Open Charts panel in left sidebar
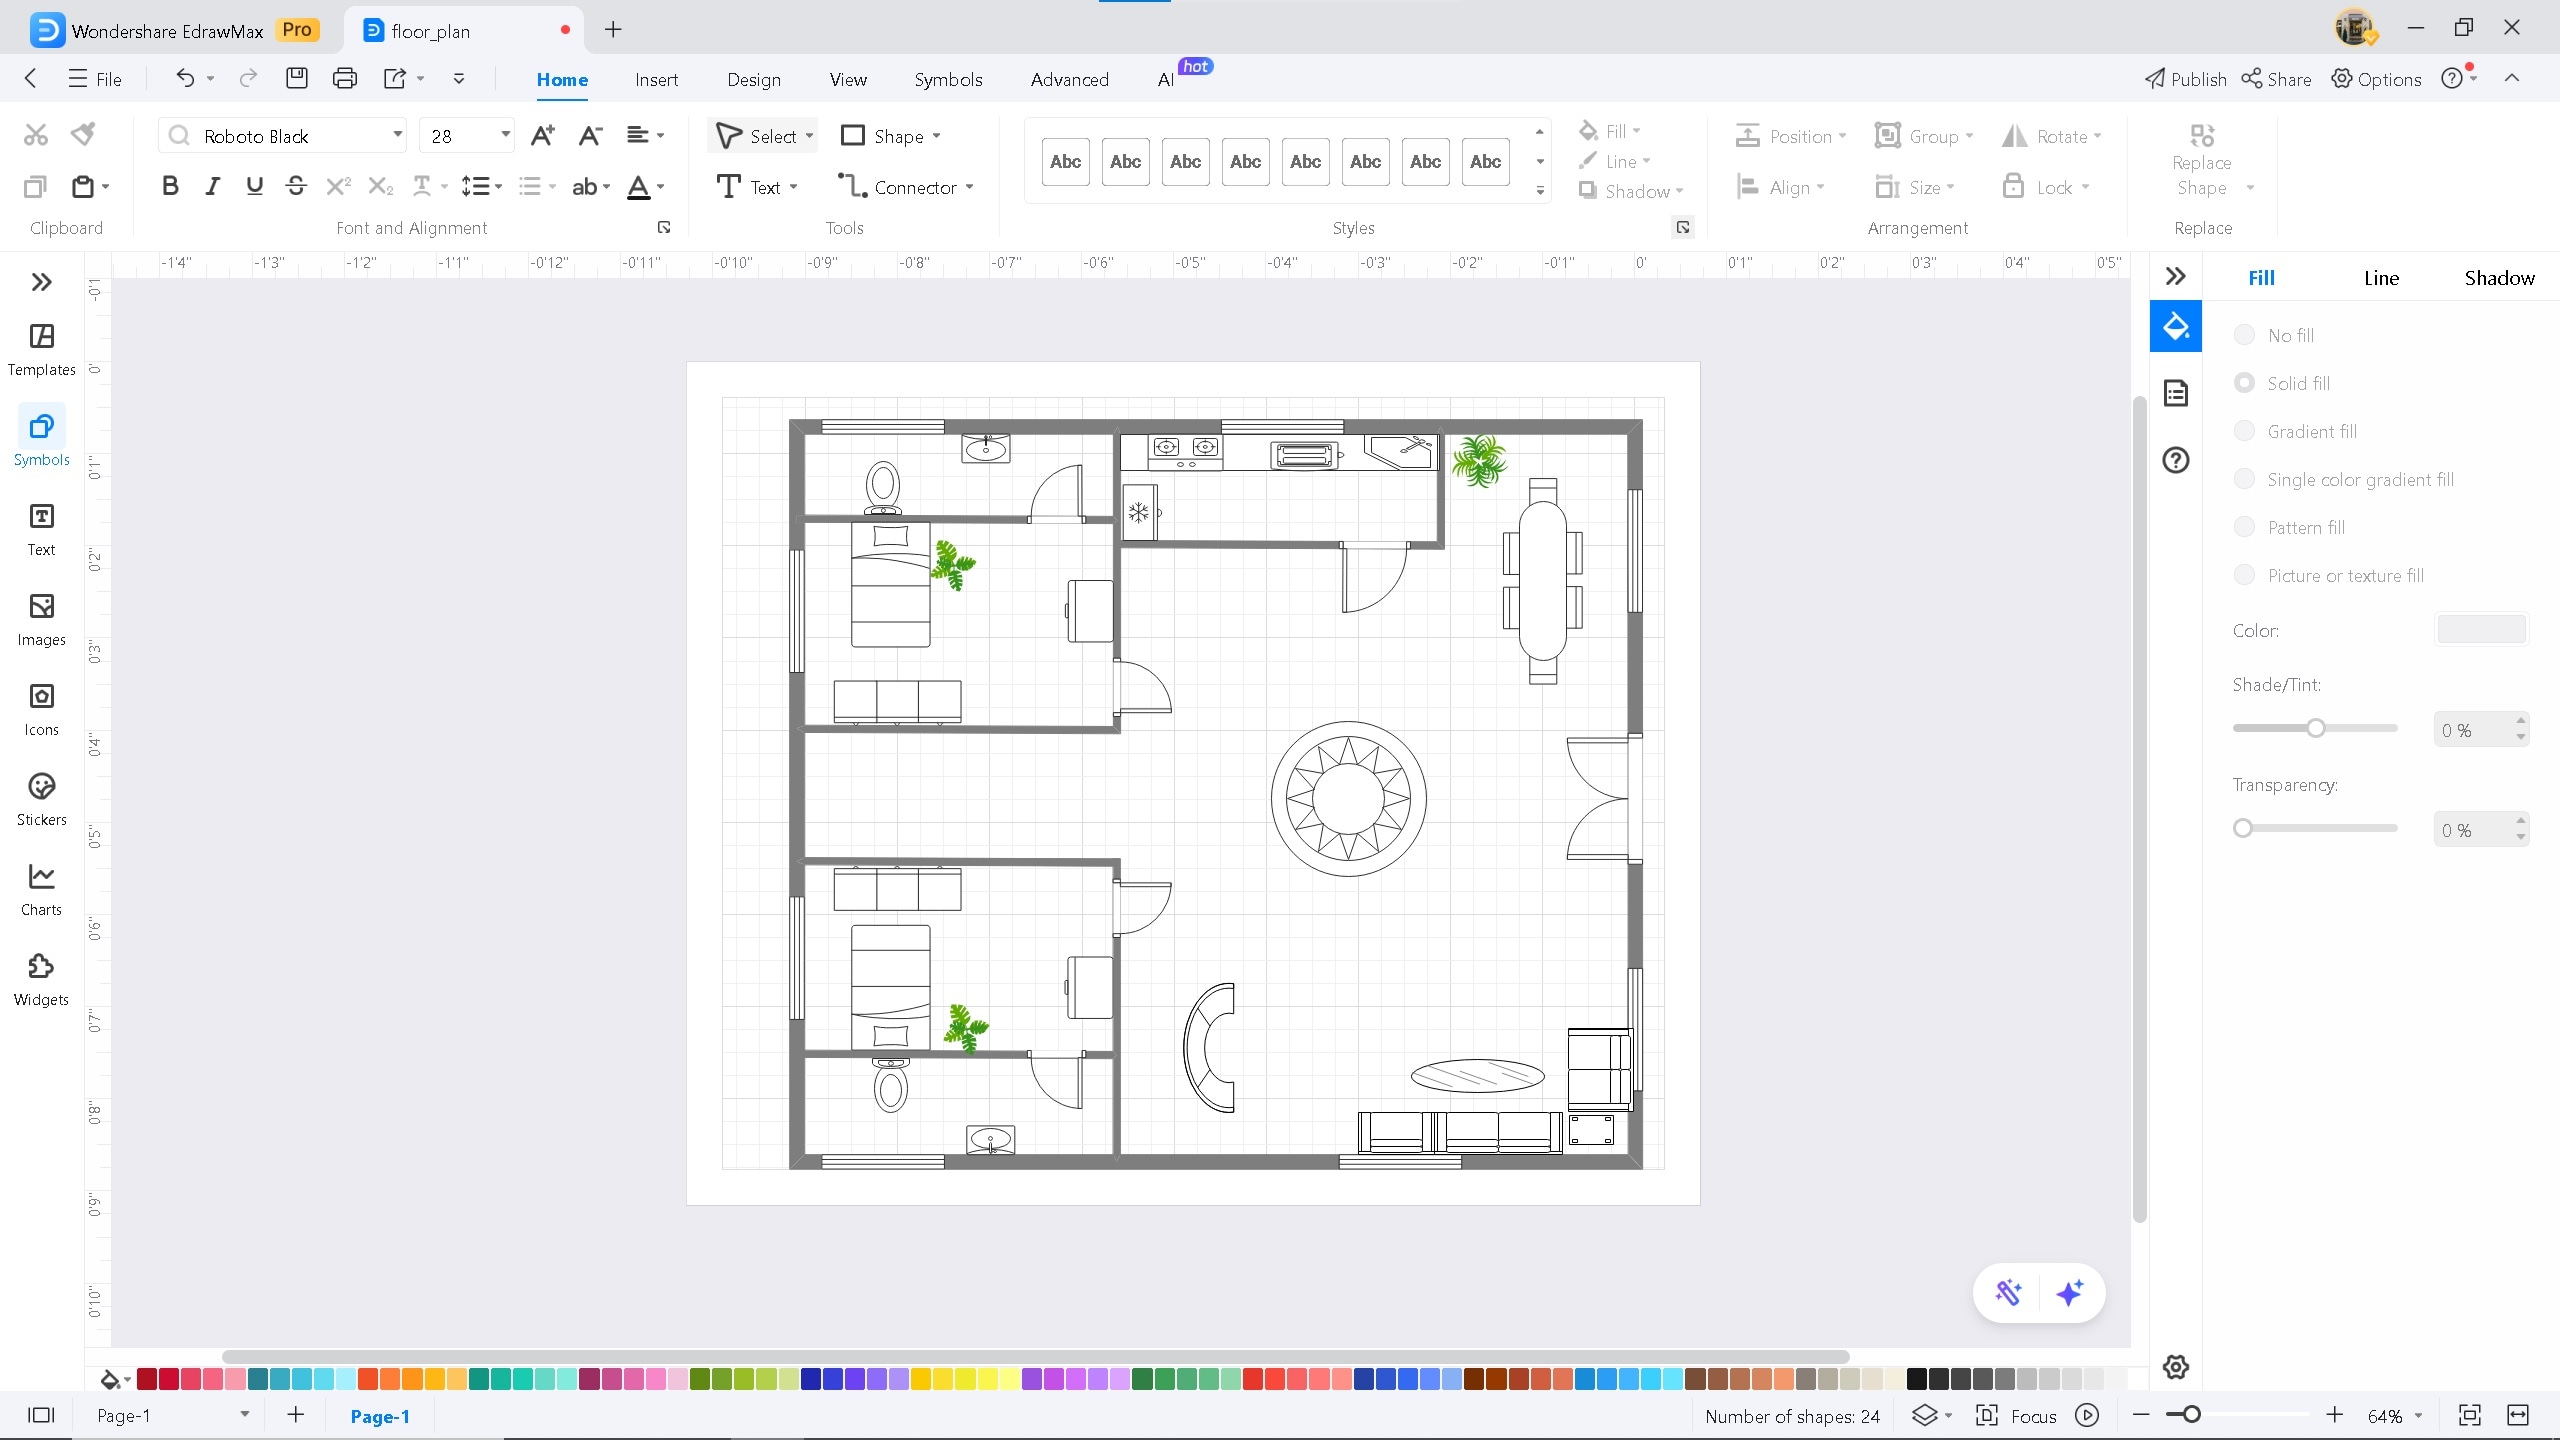This screenshot has height=1440, width=2560. [x=41, y=890]
